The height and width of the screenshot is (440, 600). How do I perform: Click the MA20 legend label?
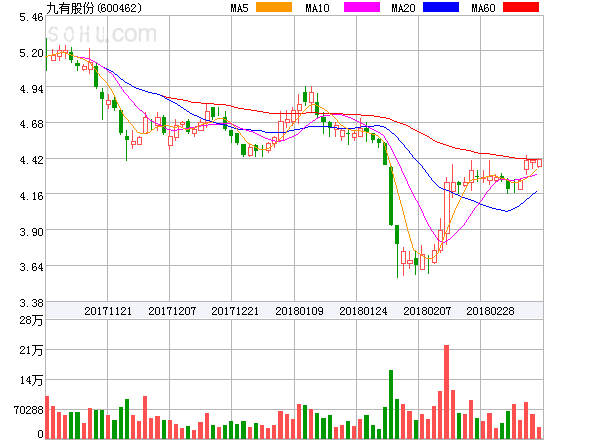click(403, 8)
